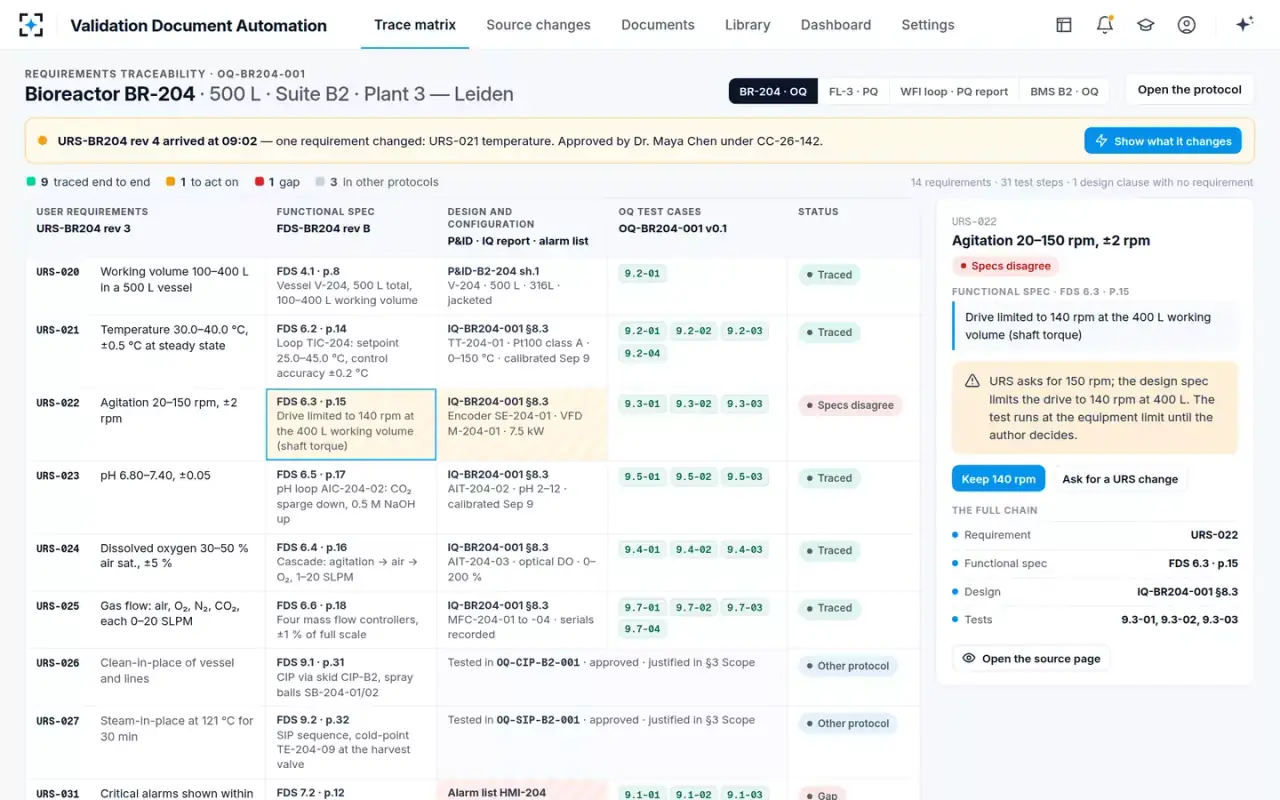Click the app logo icon

coord(31,25)
